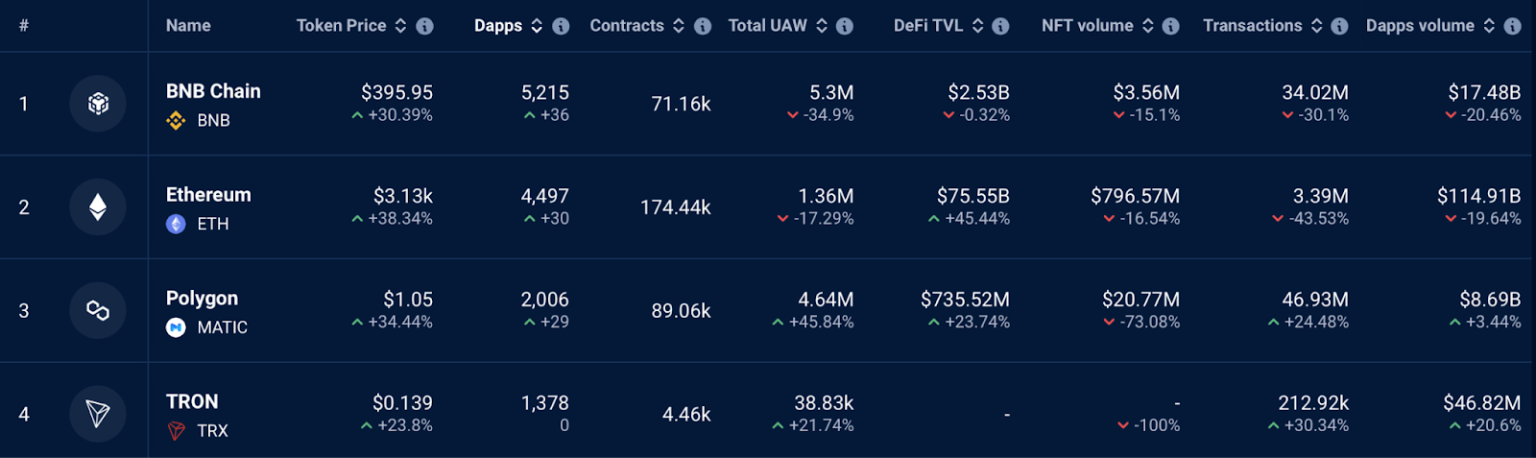Click the info icon next to Dapps
The width and height of the screenshot is (1536, 458).
561,26
